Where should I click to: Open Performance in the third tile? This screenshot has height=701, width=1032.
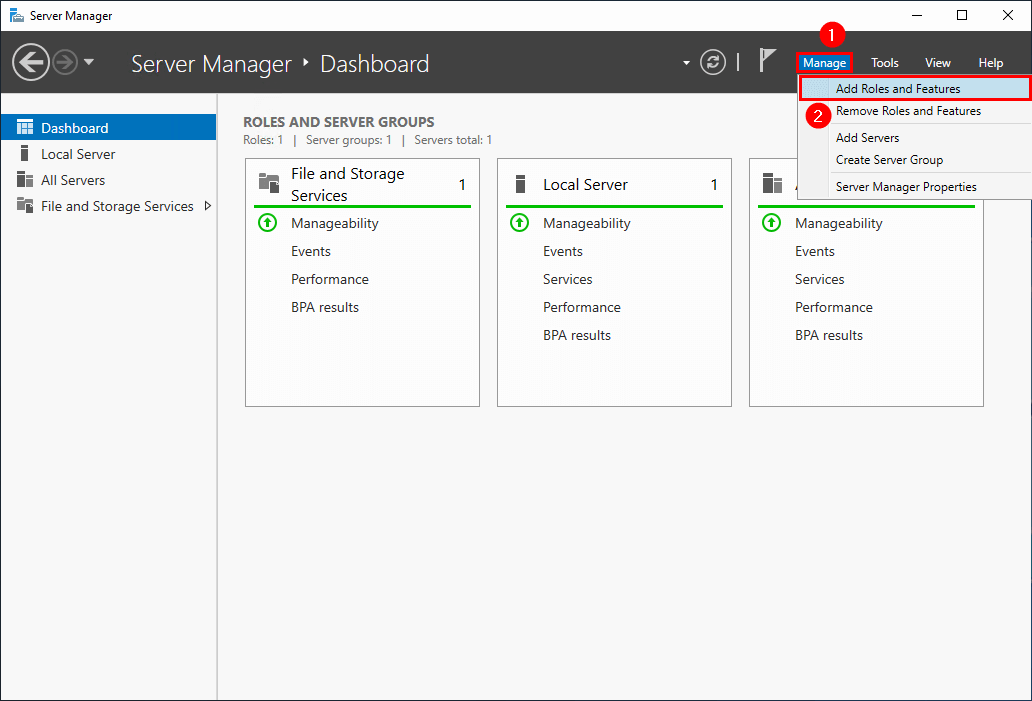click(x=834, y=307)
